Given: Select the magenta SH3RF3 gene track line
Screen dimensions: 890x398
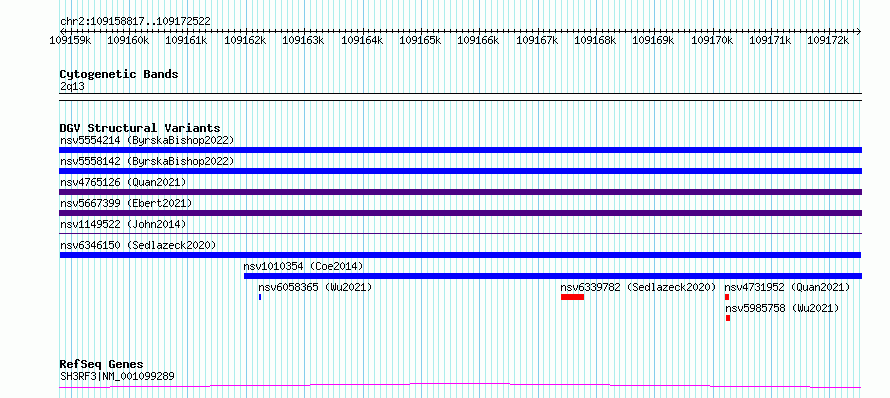Looking at the screenshot, I should click(x=460, y=386).
